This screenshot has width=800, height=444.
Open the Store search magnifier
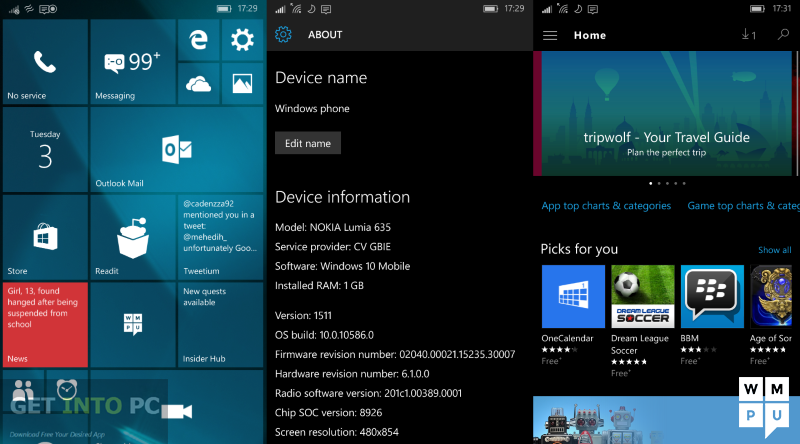[x=783, y=35]
